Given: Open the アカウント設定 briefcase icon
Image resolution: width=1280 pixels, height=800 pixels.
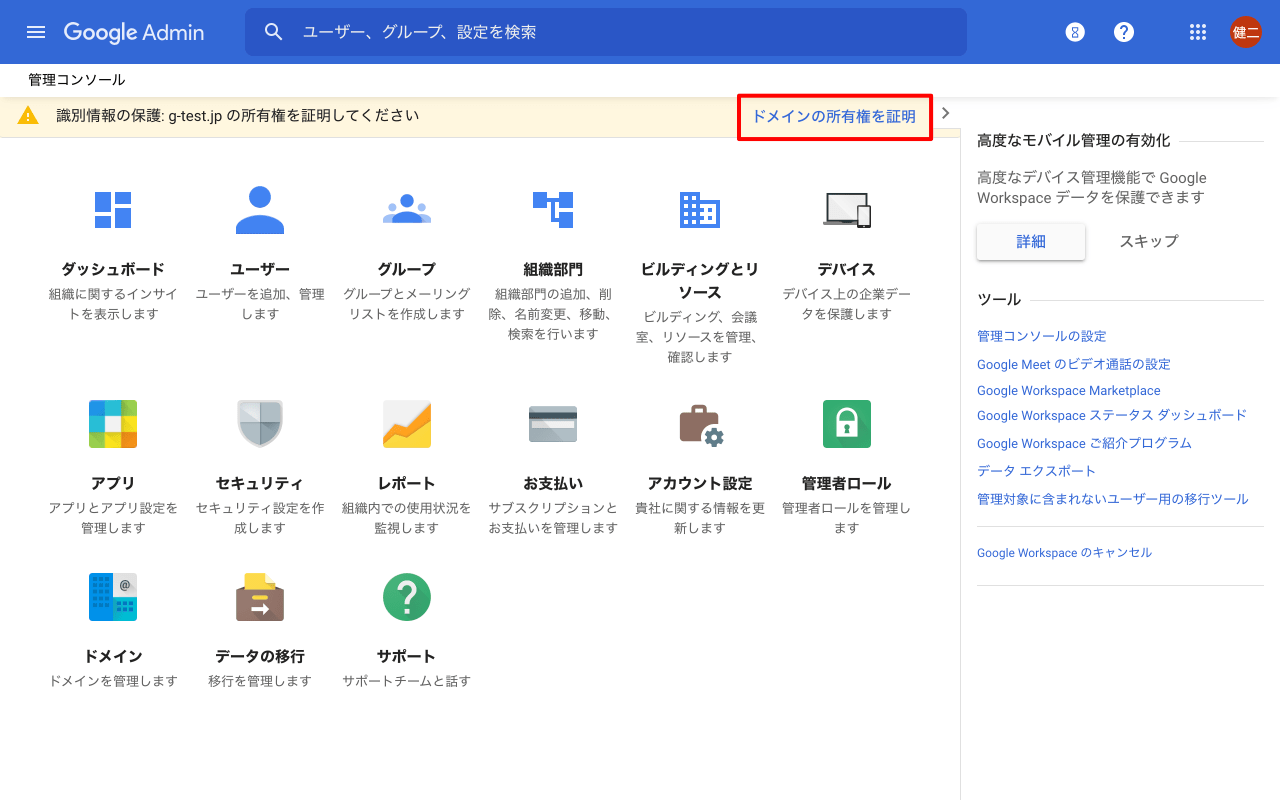Looking at the screenshot, I should (701, 425).
